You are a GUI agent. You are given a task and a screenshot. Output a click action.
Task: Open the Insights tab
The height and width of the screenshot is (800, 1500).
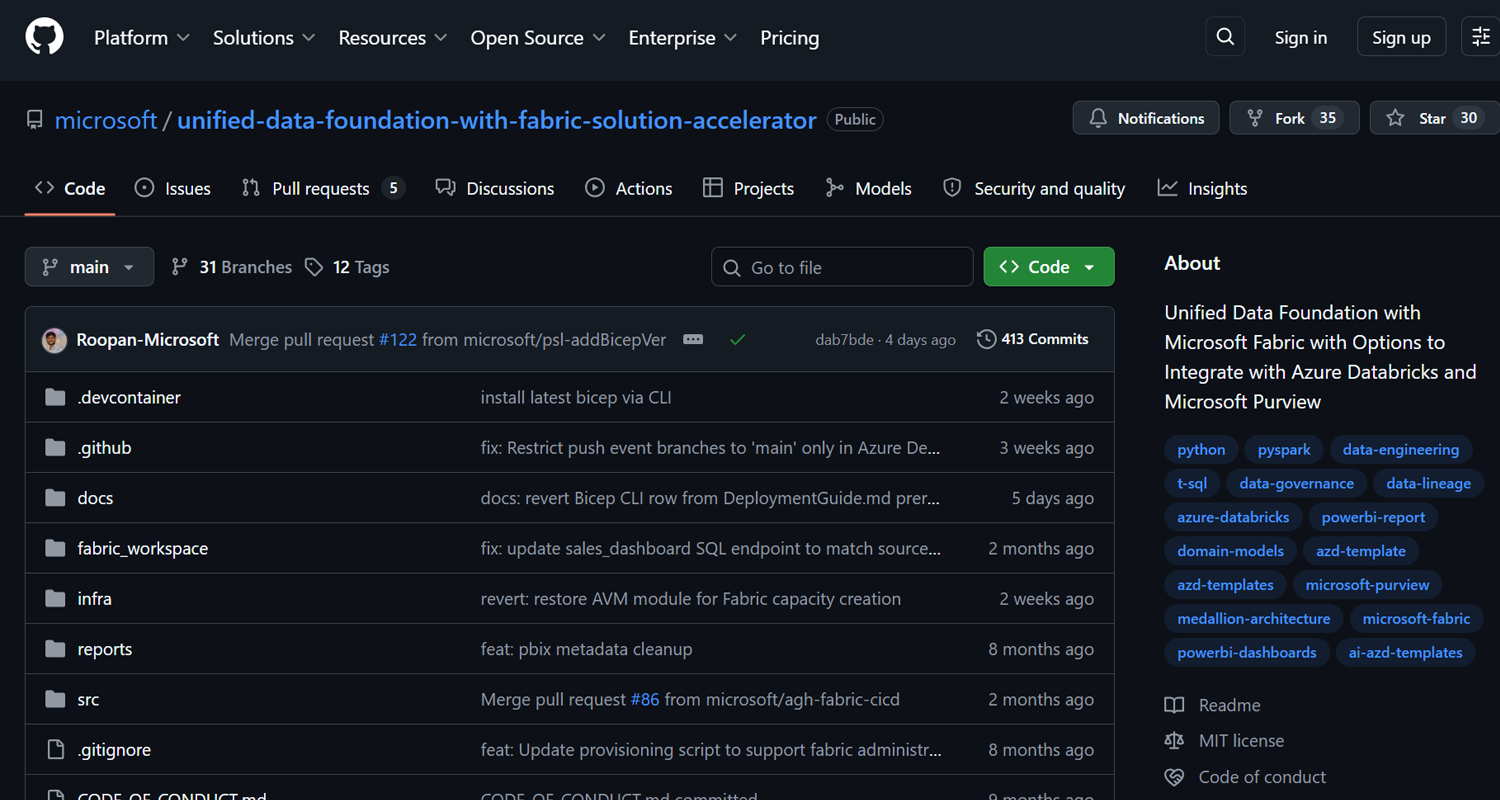click(1202, 188)
